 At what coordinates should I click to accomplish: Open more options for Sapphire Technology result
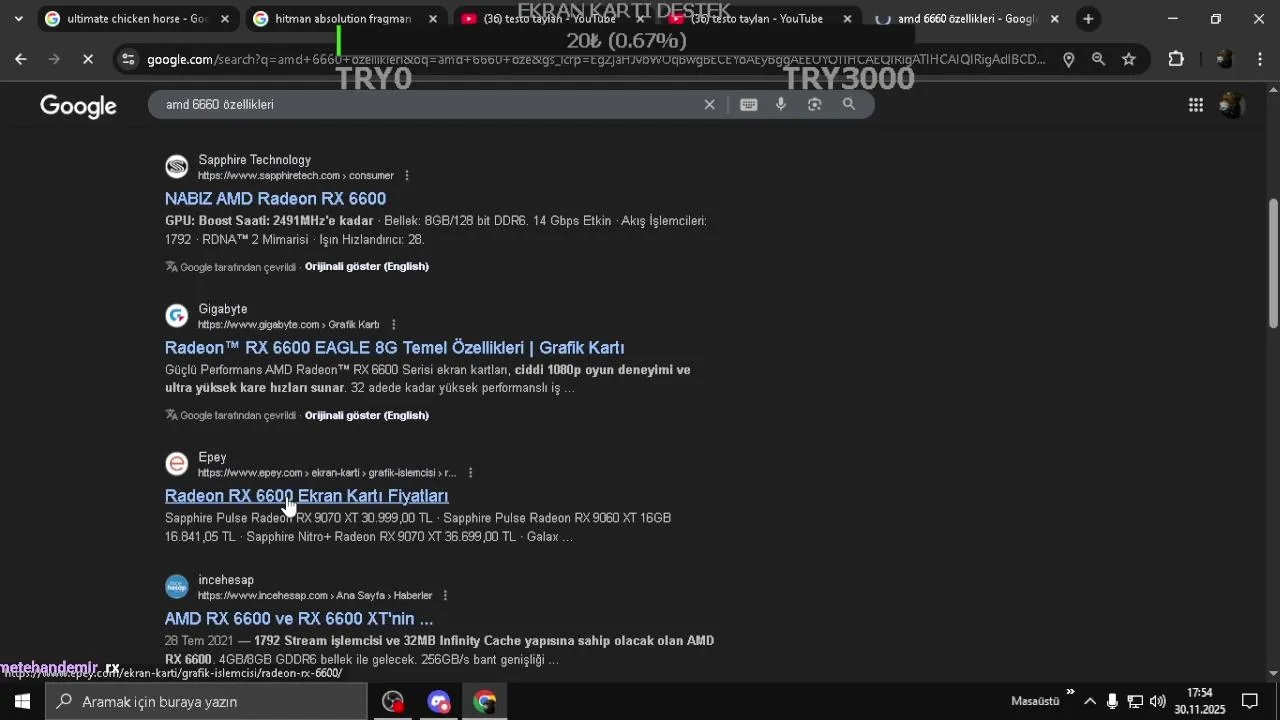406,176
